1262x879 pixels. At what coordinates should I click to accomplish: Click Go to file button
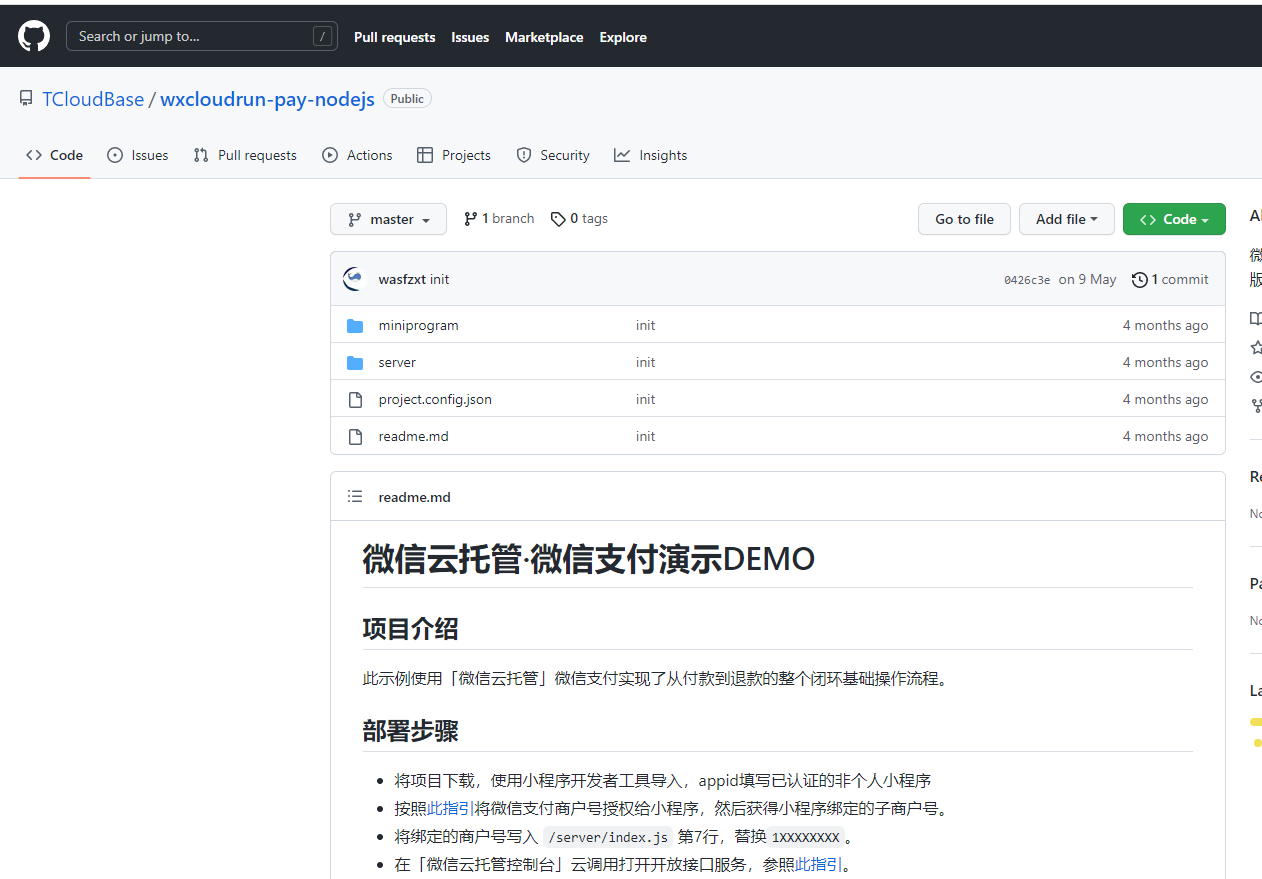tap(964, 219)
